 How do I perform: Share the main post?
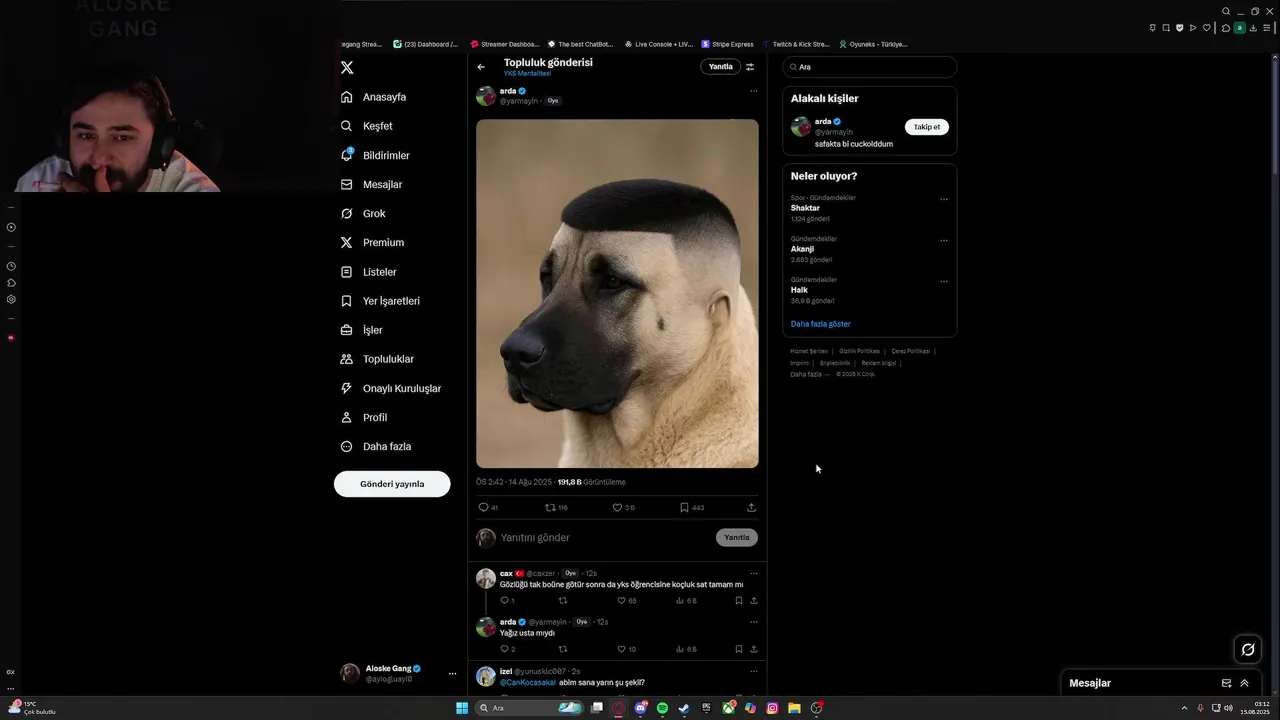751,508
